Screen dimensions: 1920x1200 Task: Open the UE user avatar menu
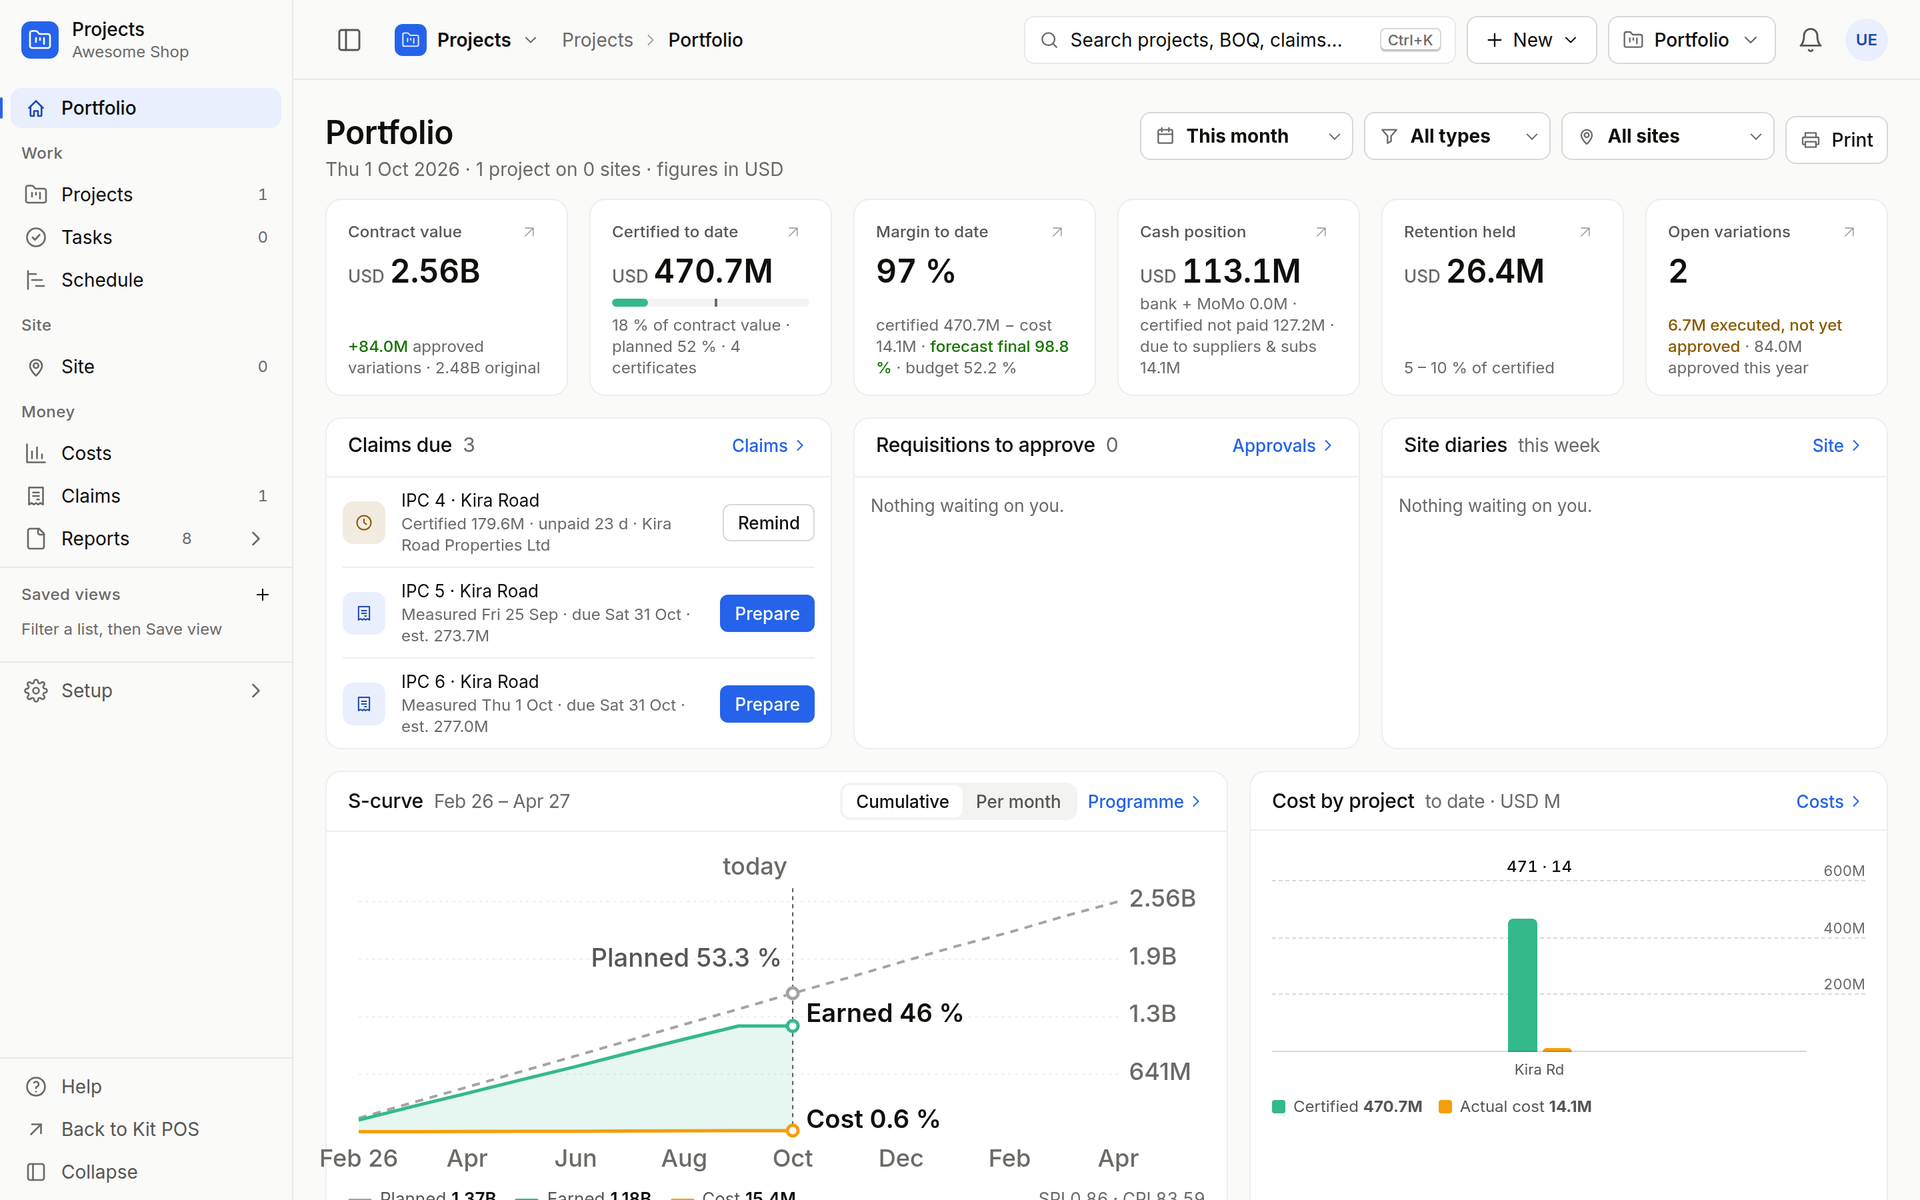[1866, 40]
